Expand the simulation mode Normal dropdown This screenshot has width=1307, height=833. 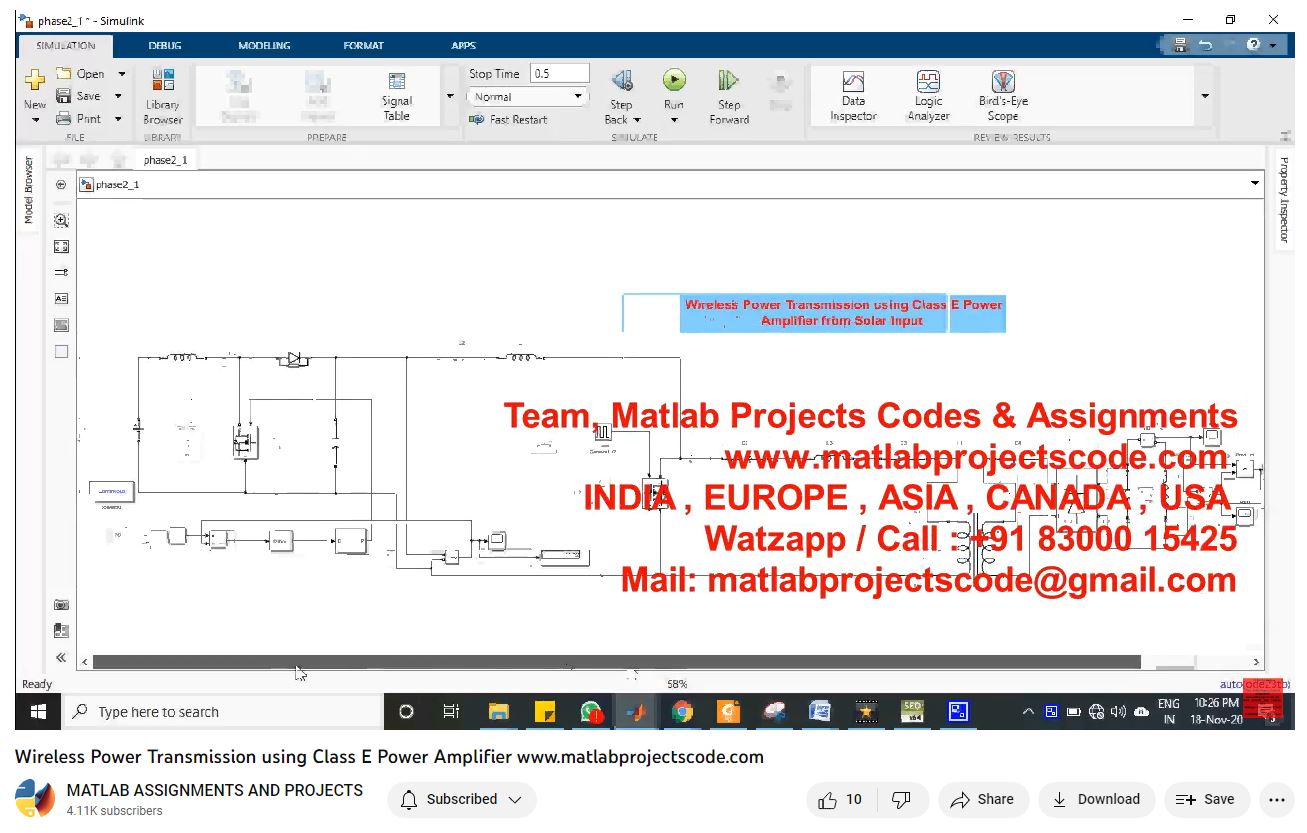pyautogui.click(x=577, y=97)
